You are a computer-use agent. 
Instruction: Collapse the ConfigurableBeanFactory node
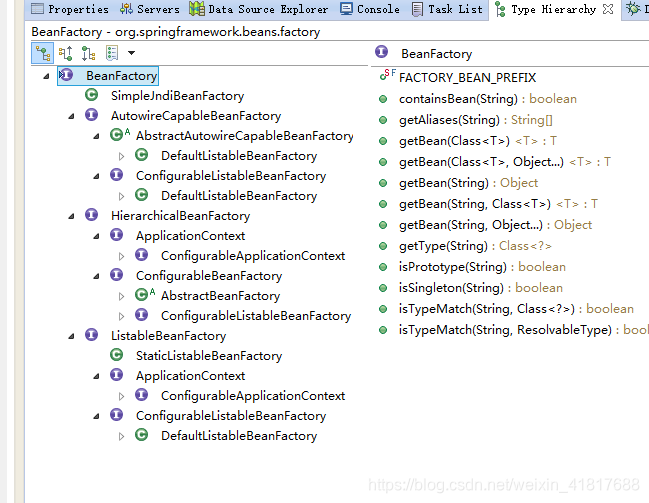[x=96, y=276]
